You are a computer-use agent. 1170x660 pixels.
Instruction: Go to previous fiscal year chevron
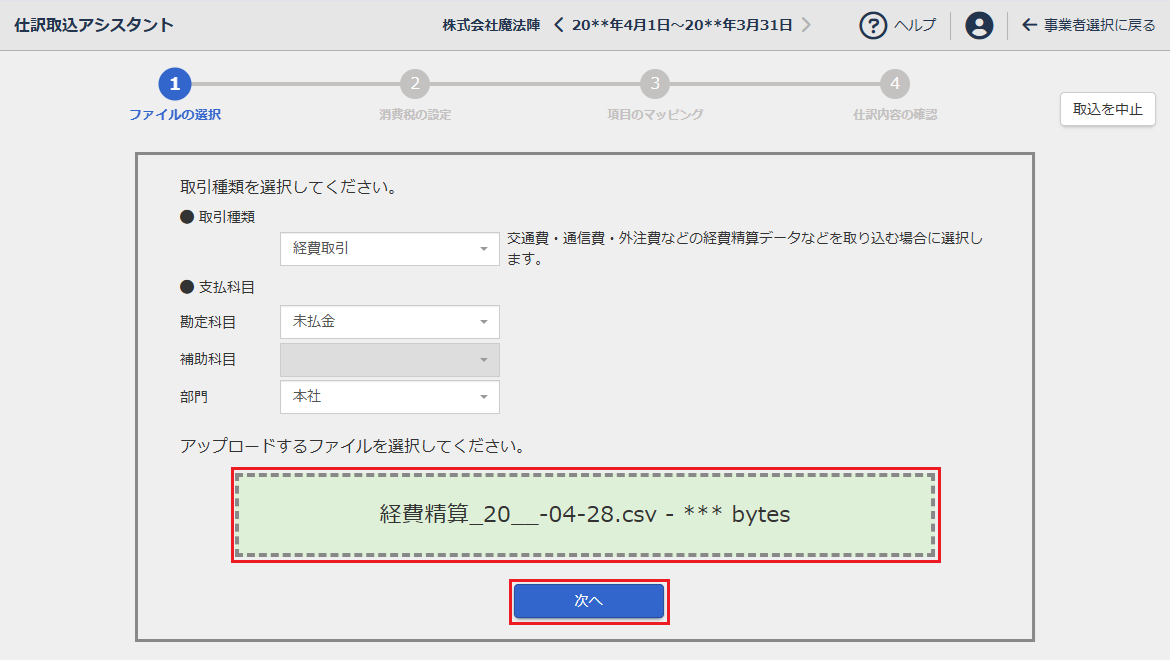coord(559,25)
